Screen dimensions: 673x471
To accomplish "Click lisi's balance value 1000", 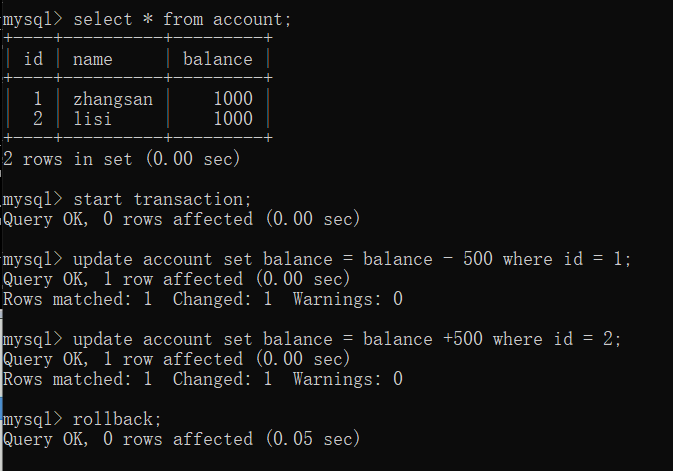I will click(x=233, y=119).
